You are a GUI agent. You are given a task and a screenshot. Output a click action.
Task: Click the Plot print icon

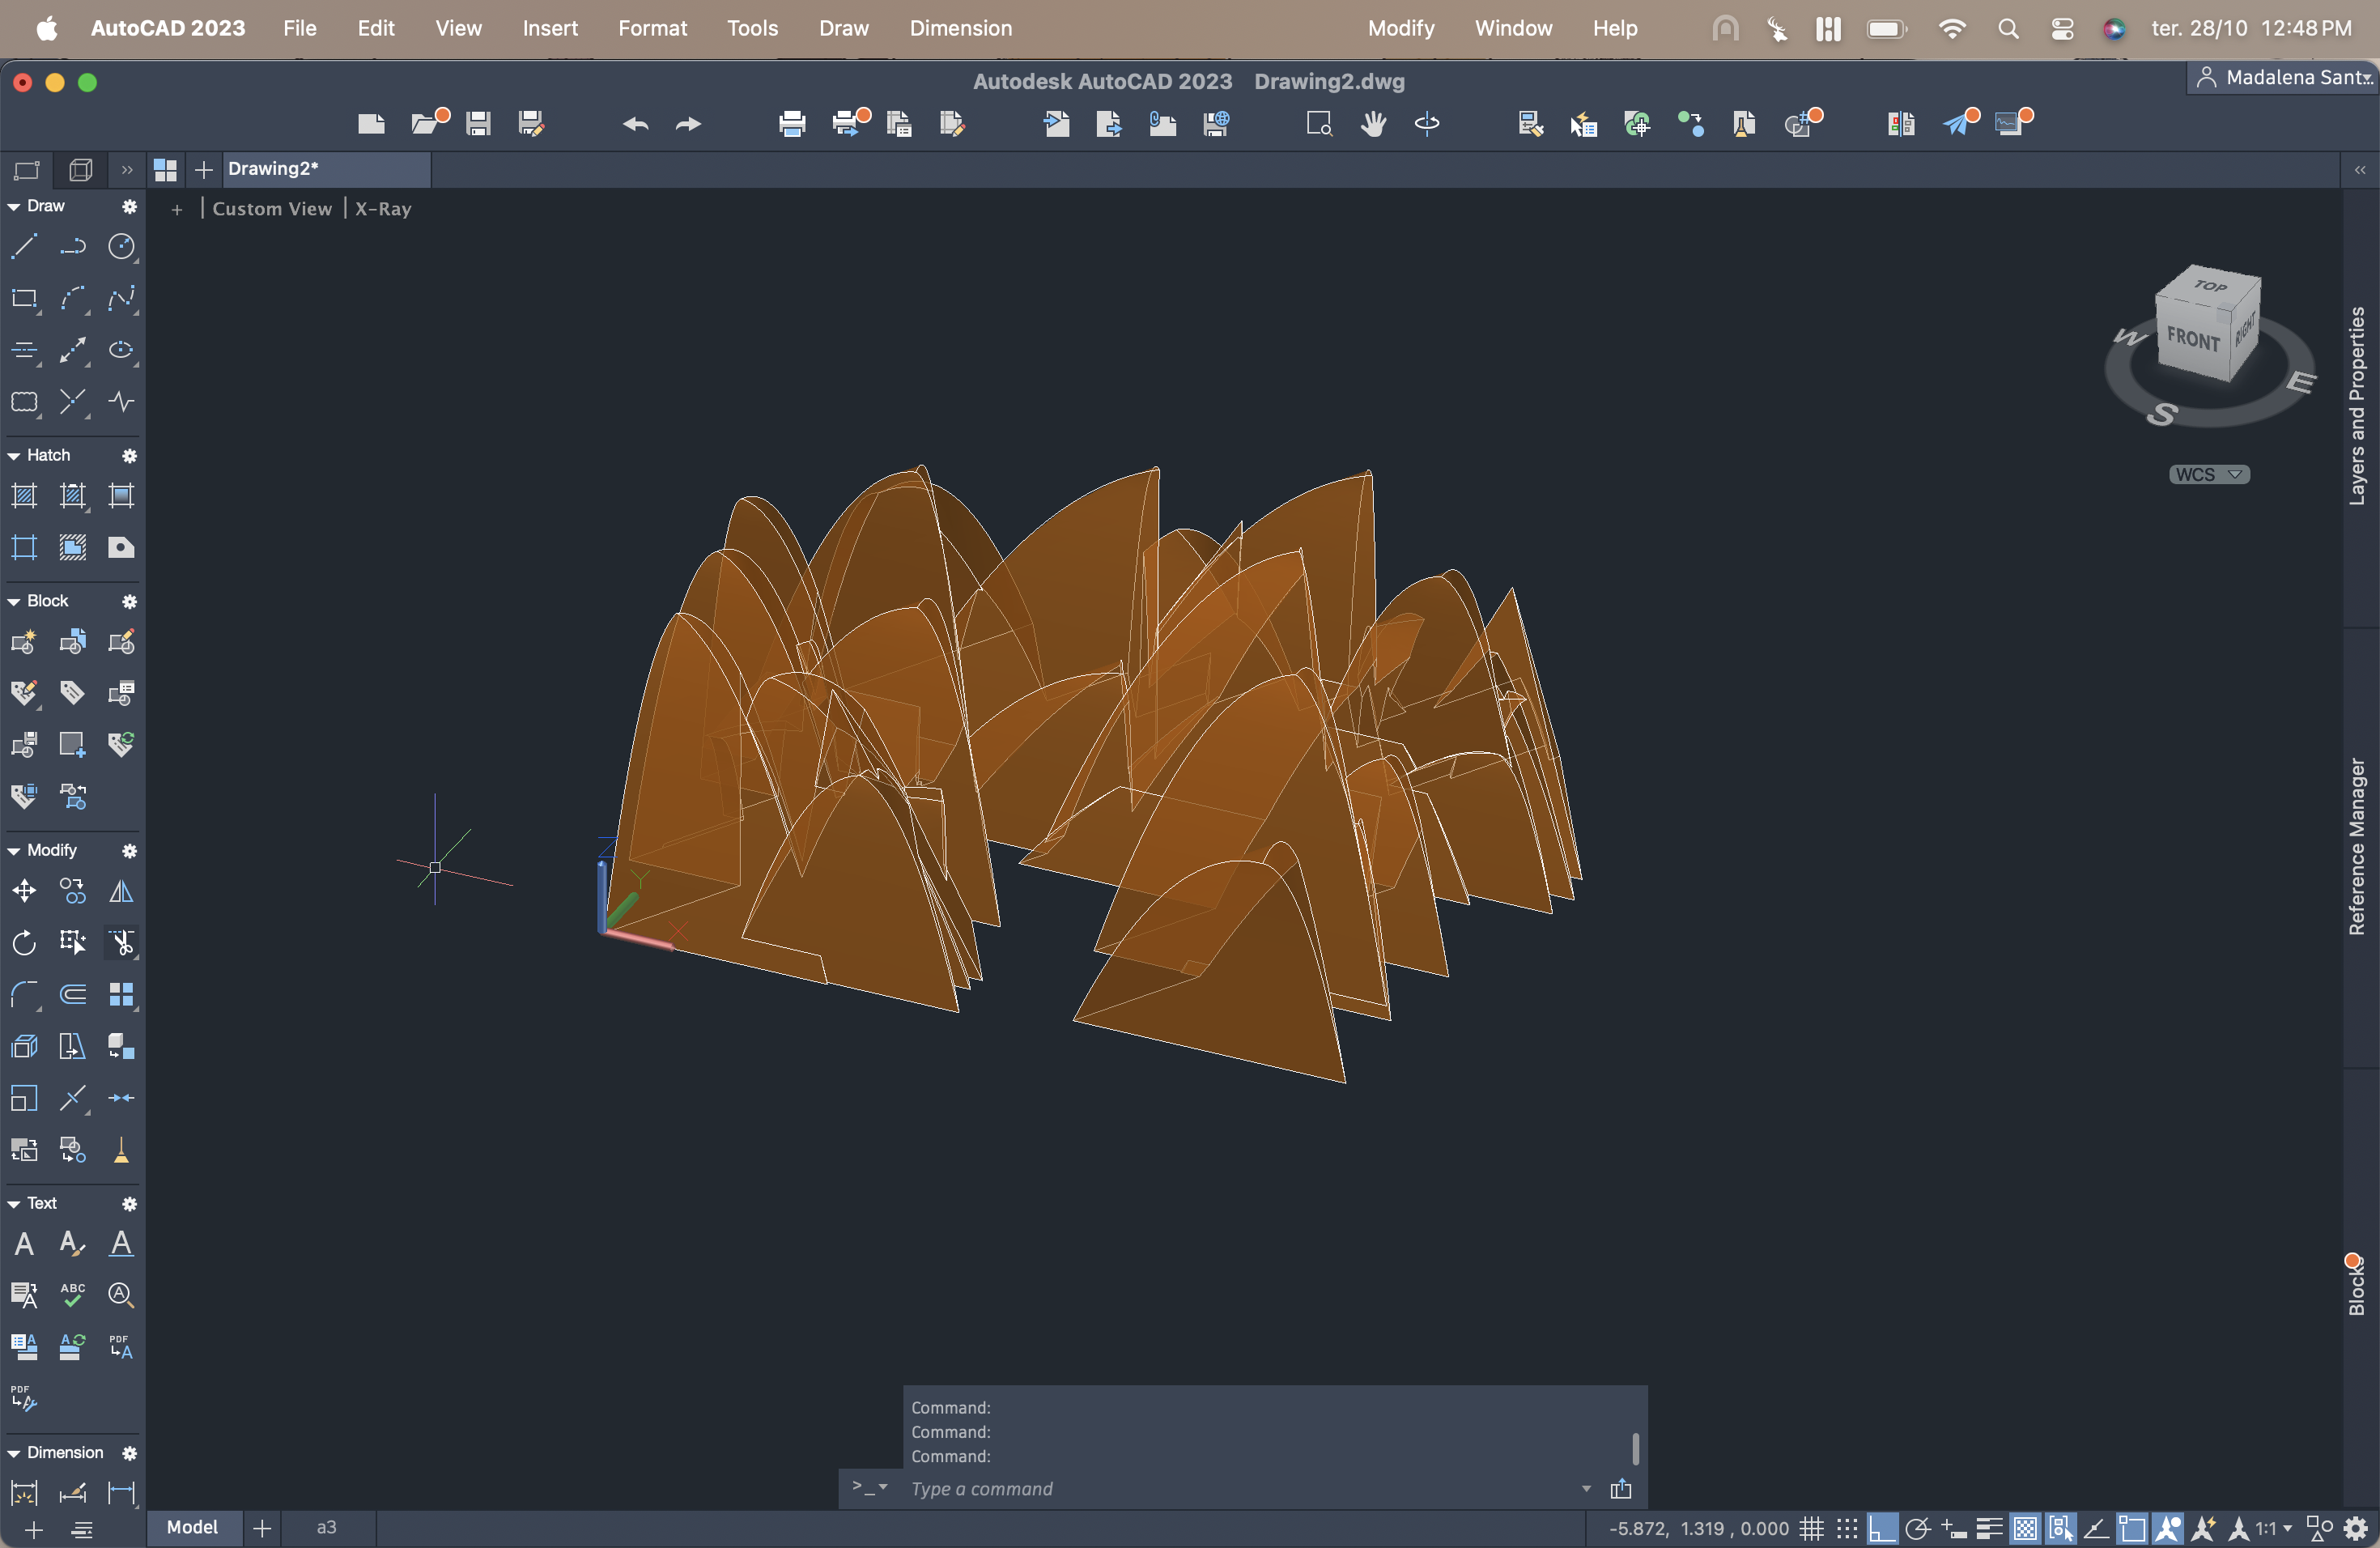[x=791, y=124]
